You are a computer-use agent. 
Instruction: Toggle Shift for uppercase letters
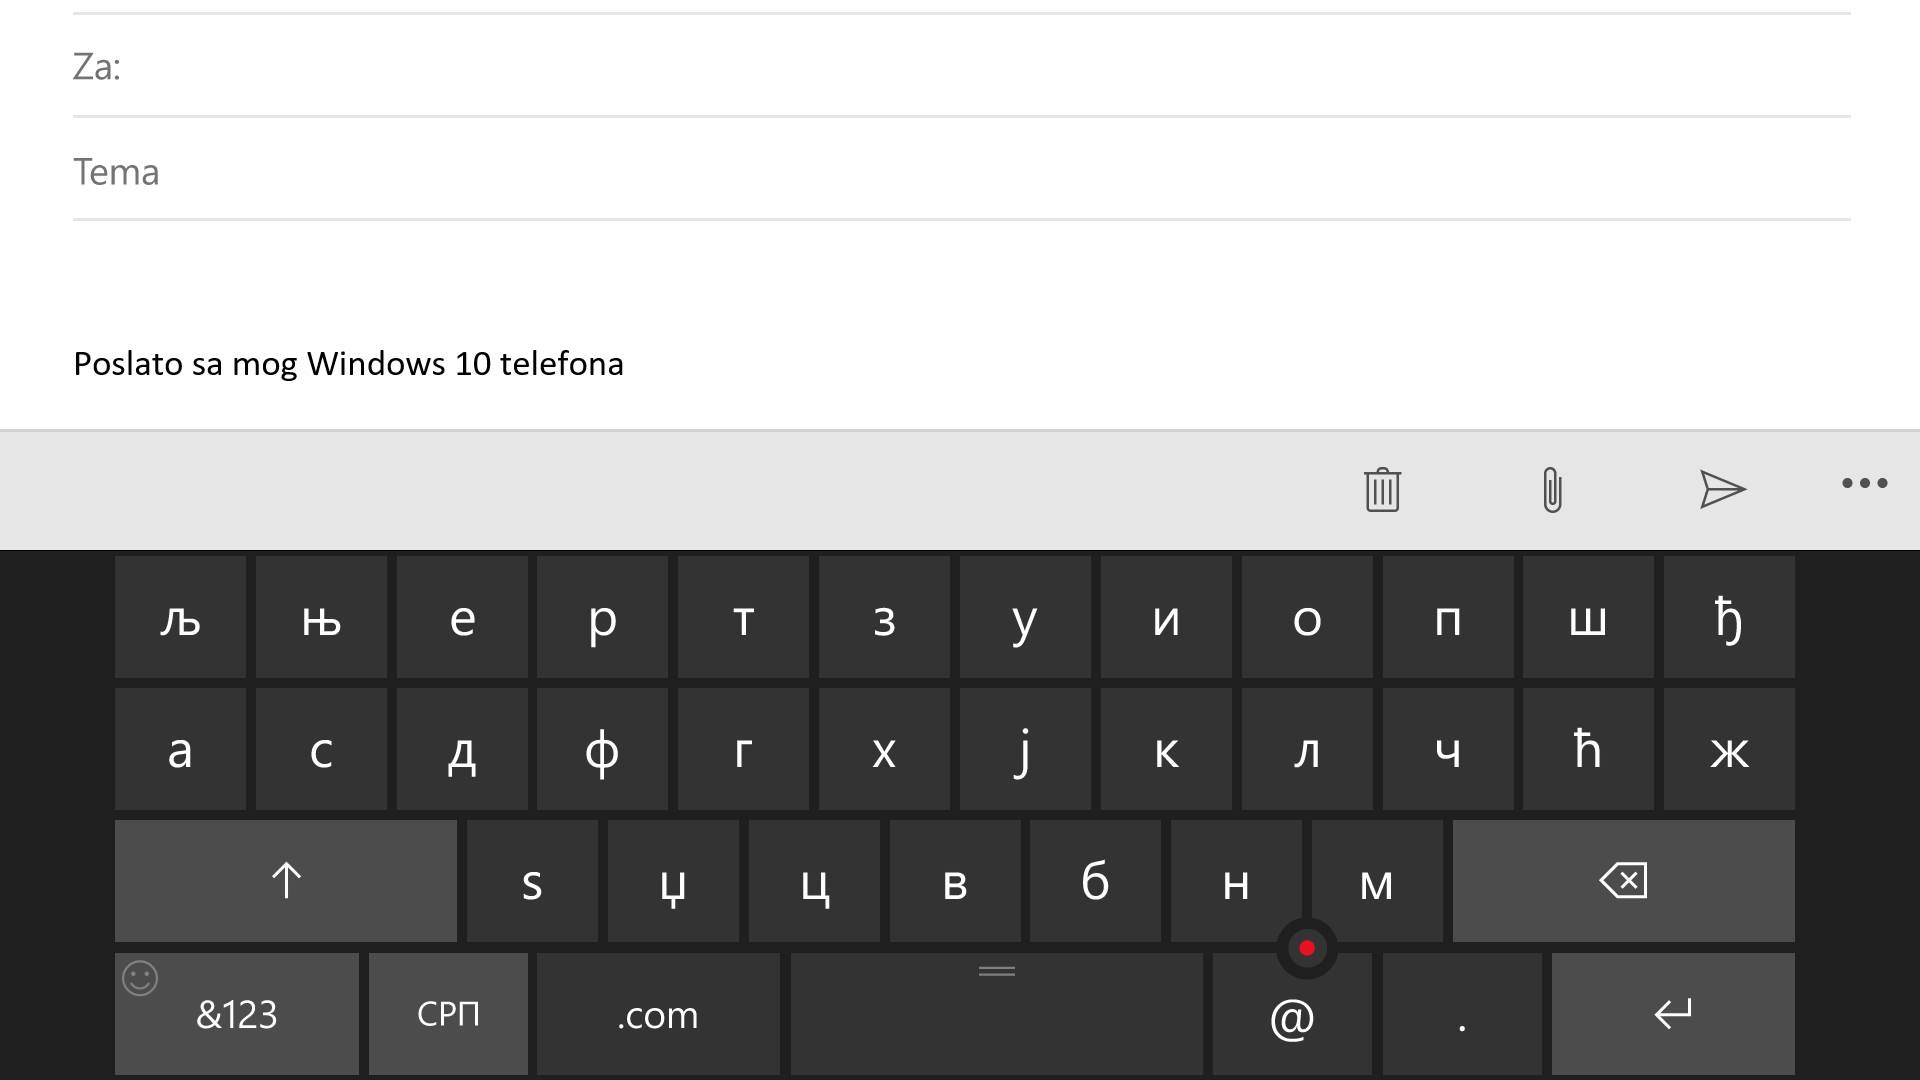click(286, 881)
